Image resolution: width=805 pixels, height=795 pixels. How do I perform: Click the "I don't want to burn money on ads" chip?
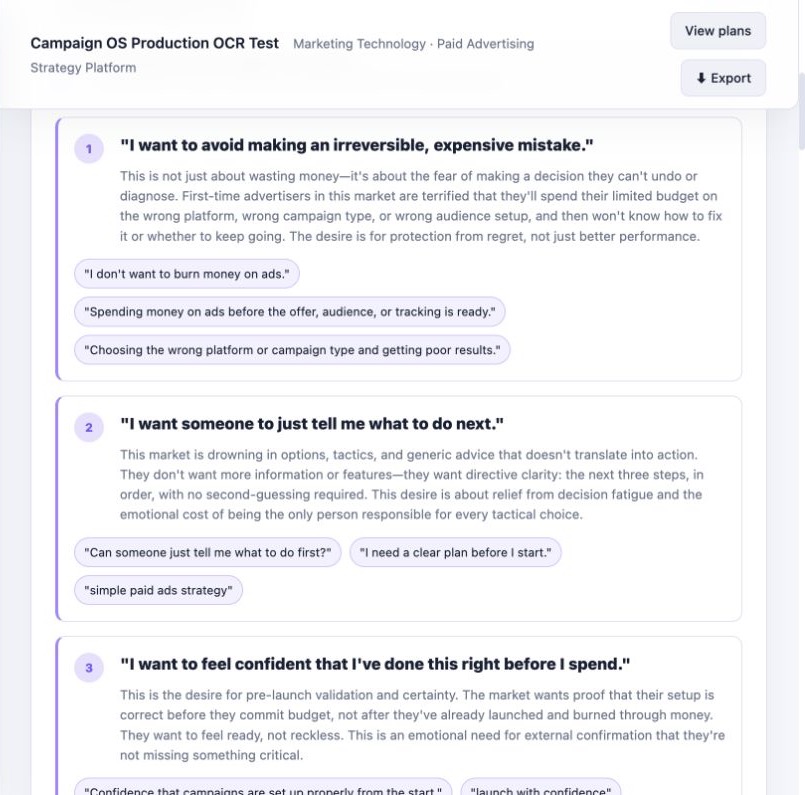[x=187, y=274]
